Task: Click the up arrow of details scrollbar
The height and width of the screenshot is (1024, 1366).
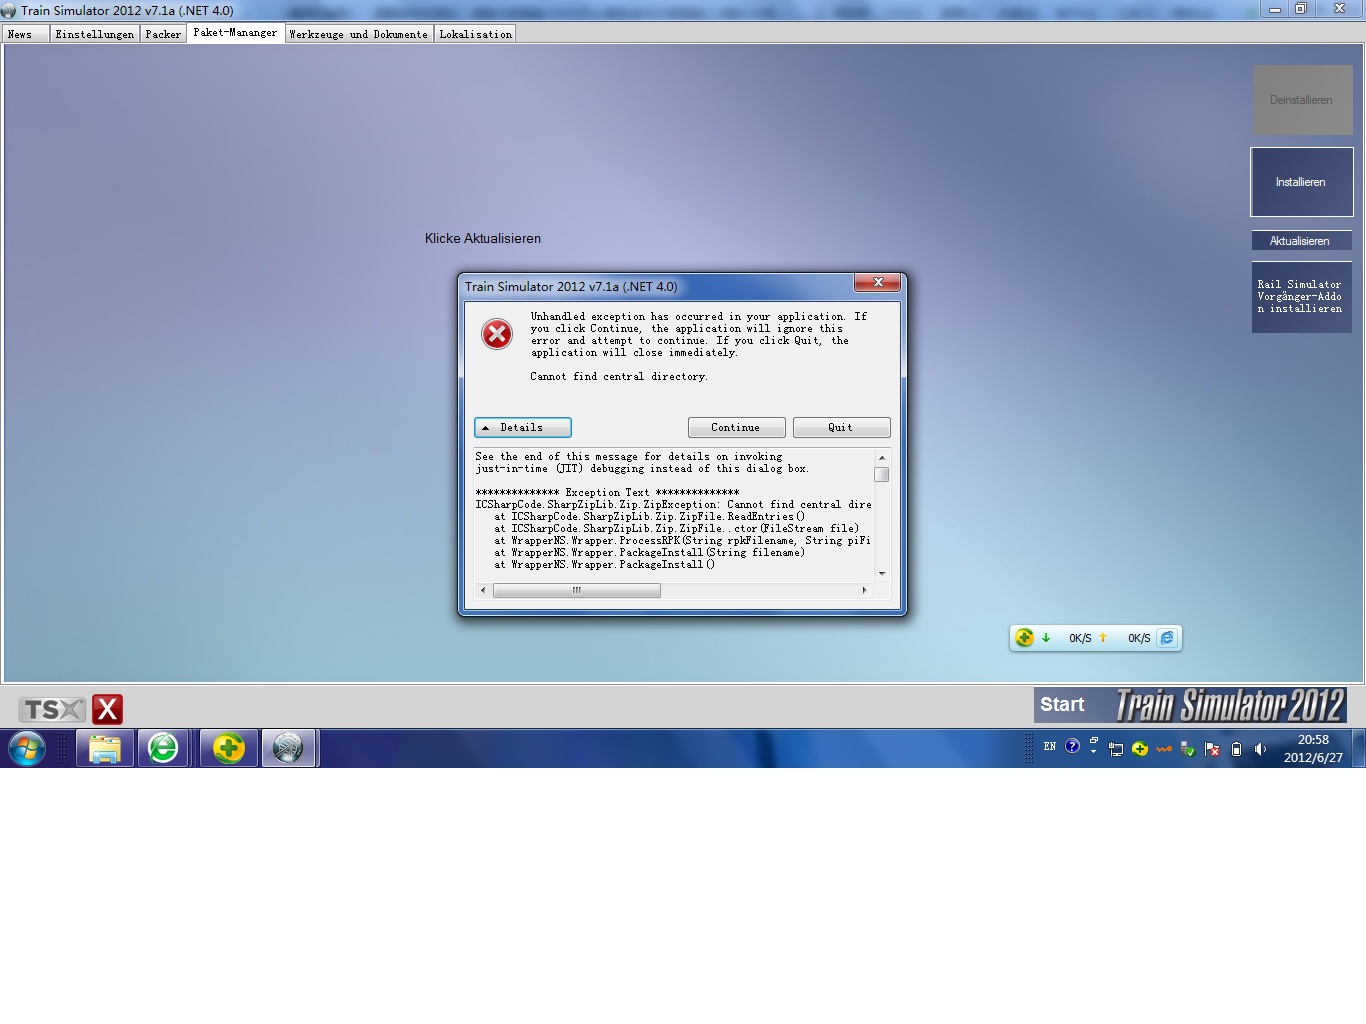Action: (881, 457)
